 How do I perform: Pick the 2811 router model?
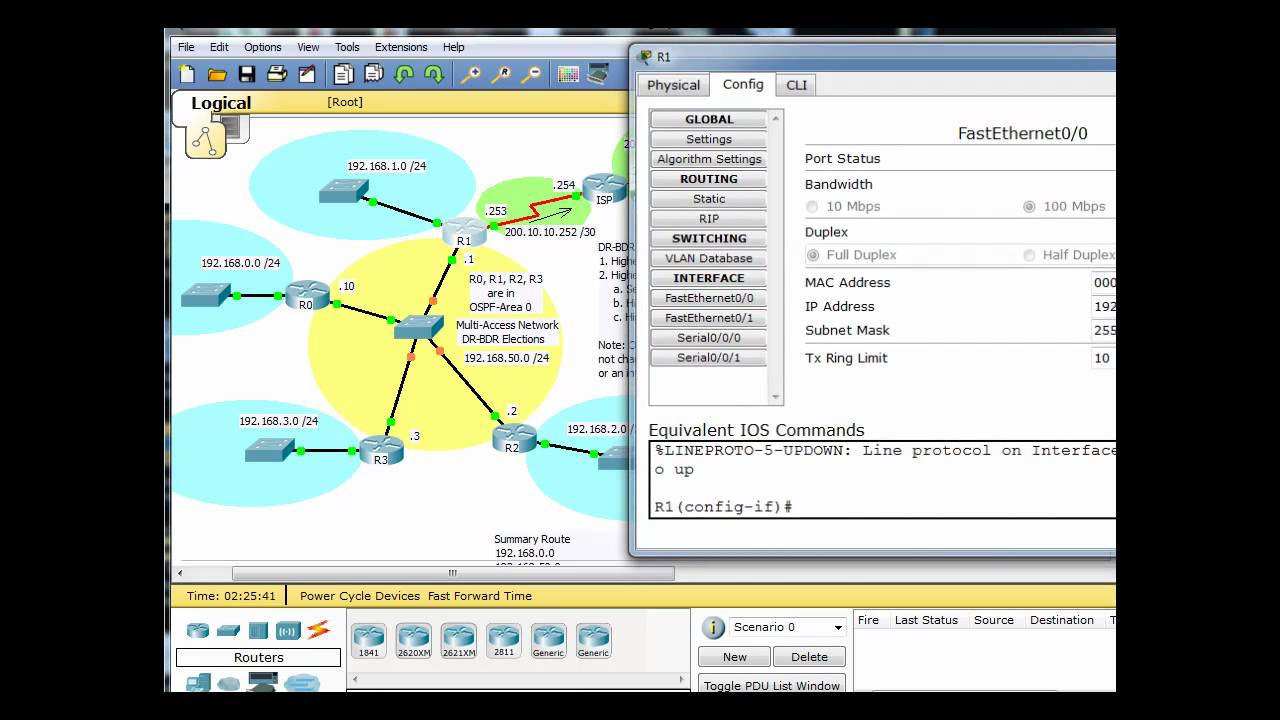[503, 640]
